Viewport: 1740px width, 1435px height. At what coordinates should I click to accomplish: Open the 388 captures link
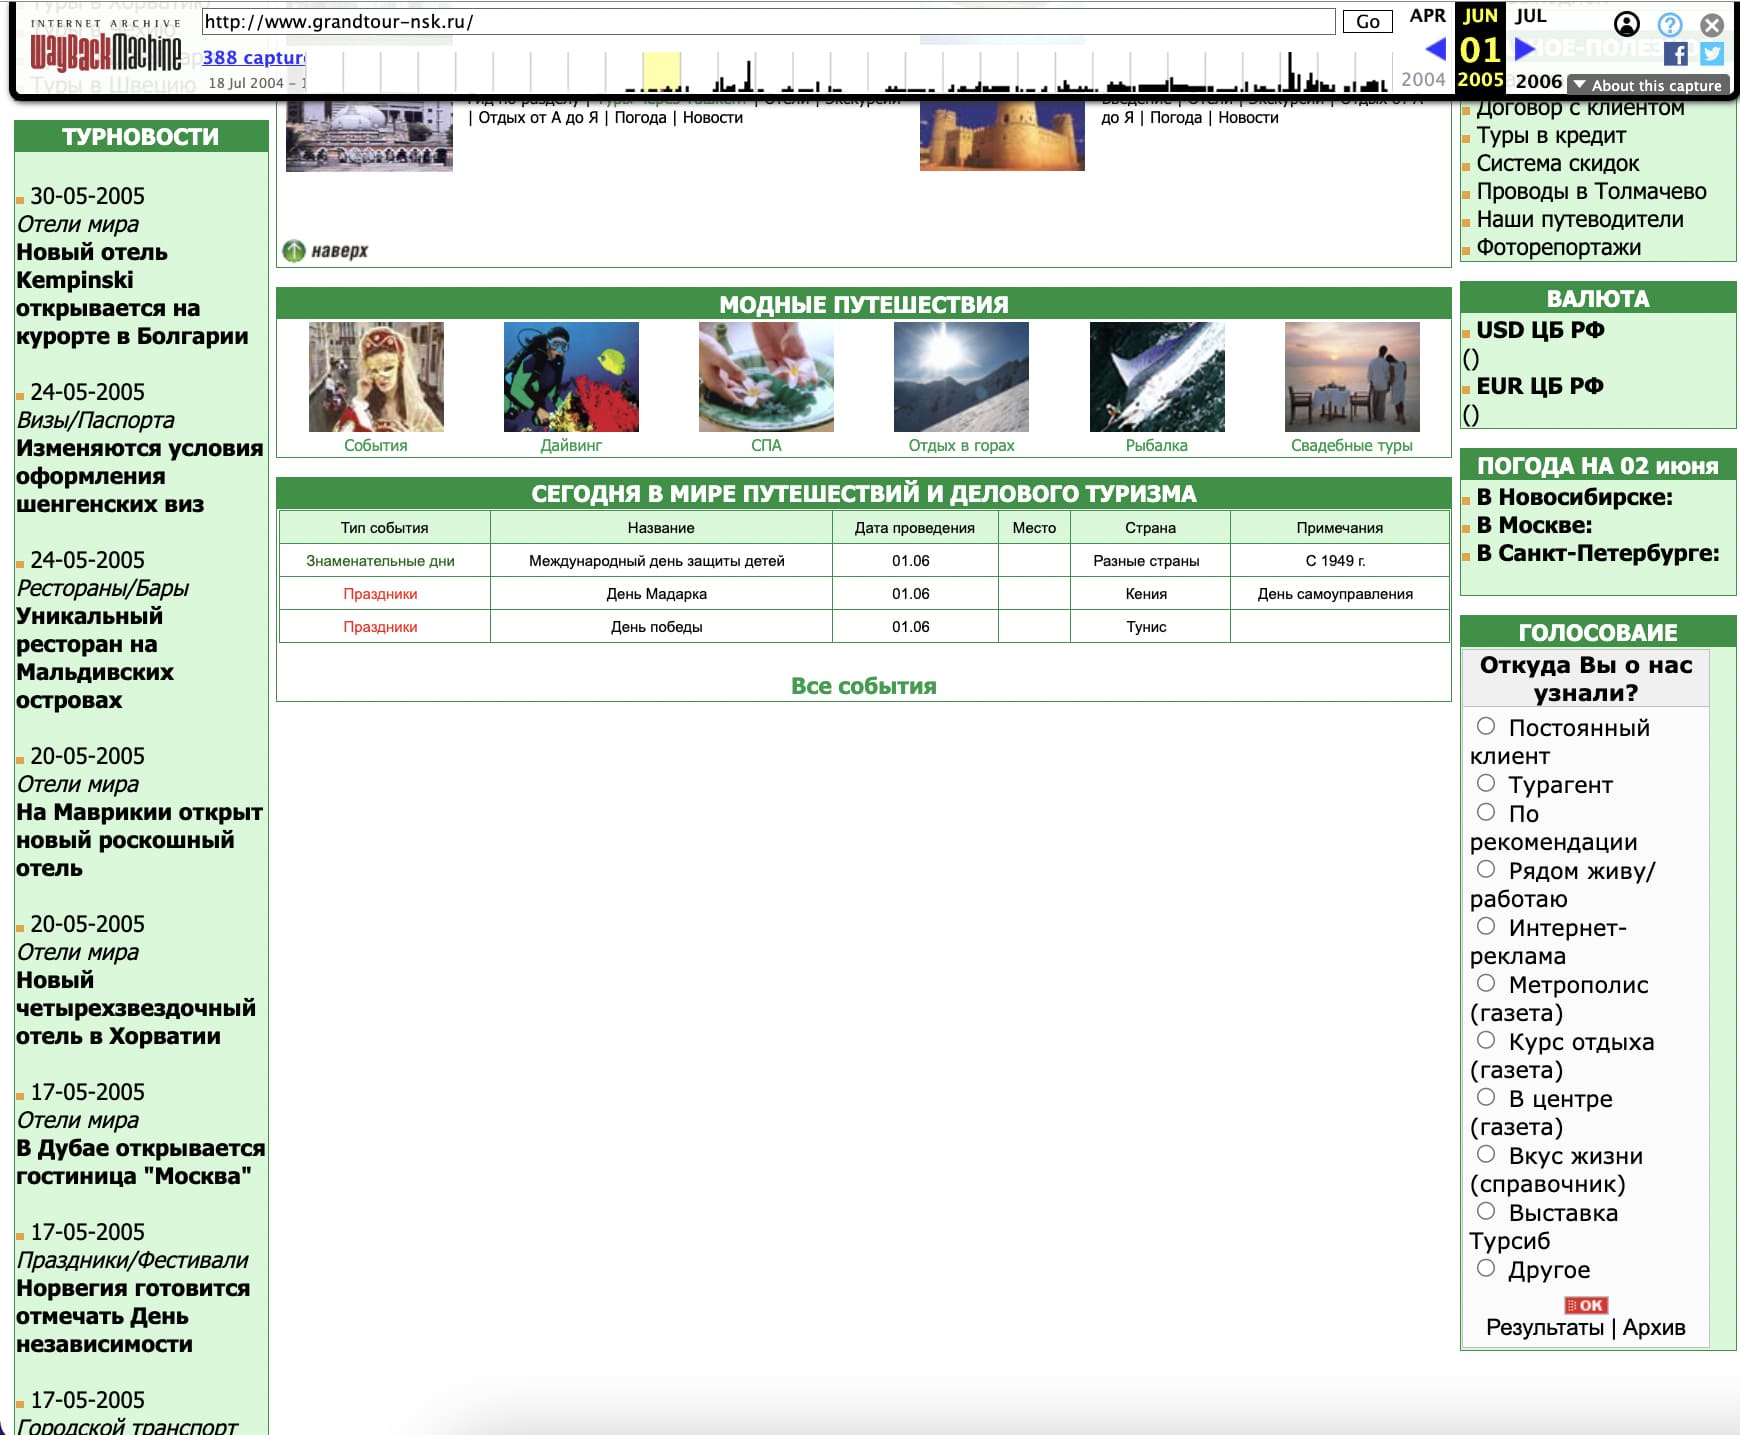coord(254,57)
